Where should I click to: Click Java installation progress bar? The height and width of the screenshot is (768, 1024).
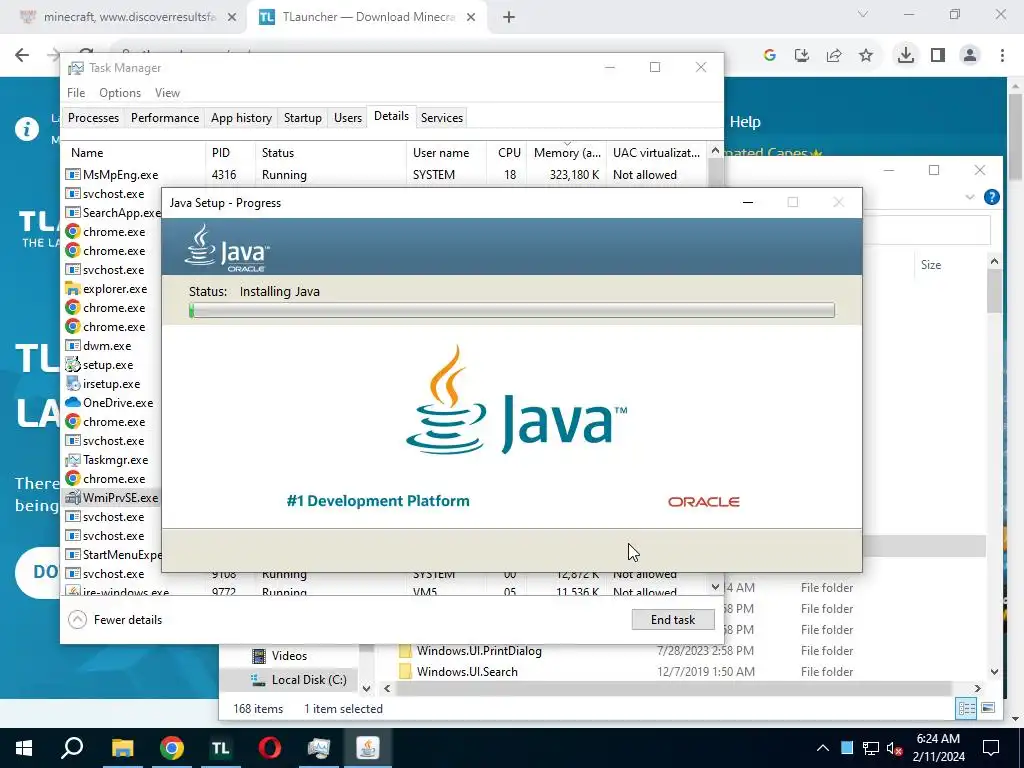(512, 310)
